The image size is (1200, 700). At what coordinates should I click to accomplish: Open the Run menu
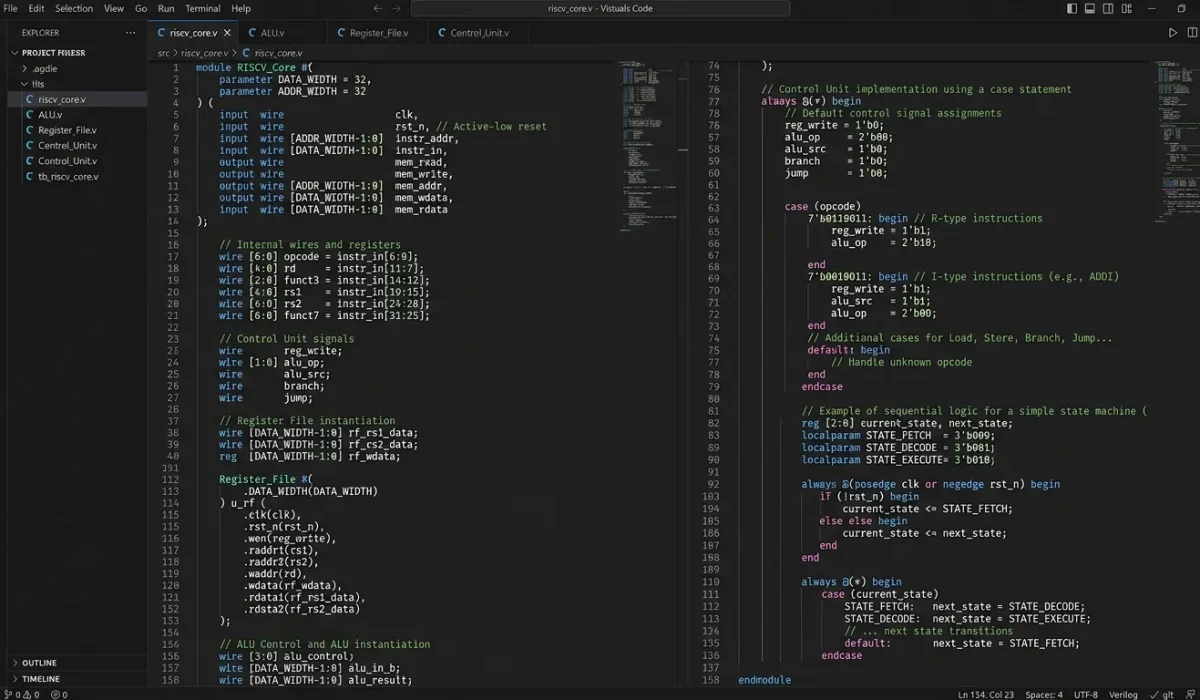[166, 8]
